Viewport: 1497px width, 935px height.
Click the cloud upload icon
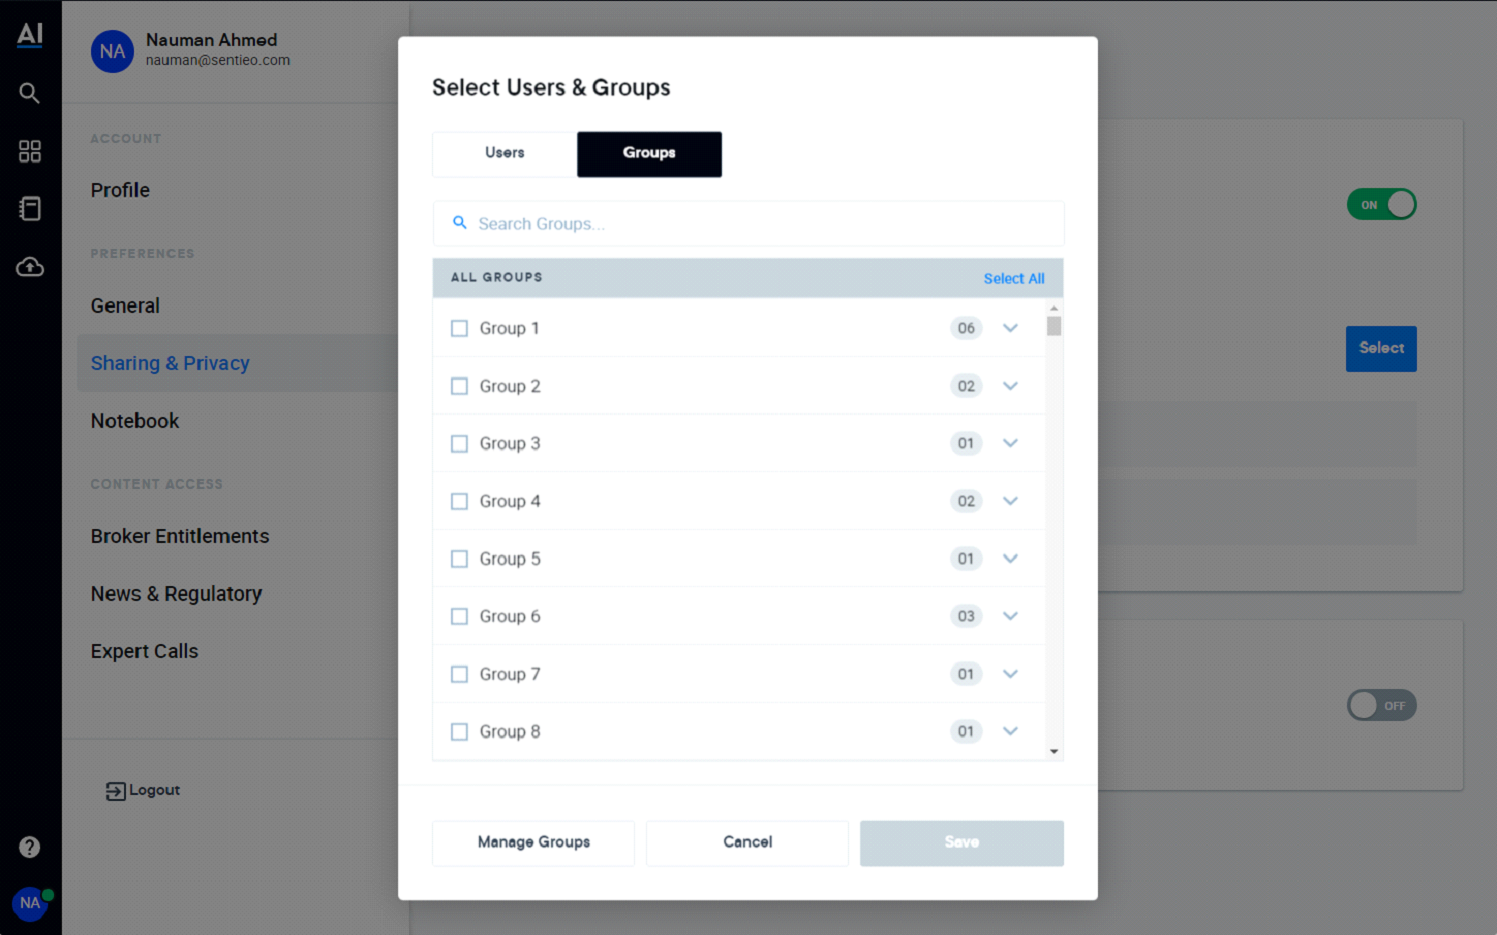click(30, 267)
